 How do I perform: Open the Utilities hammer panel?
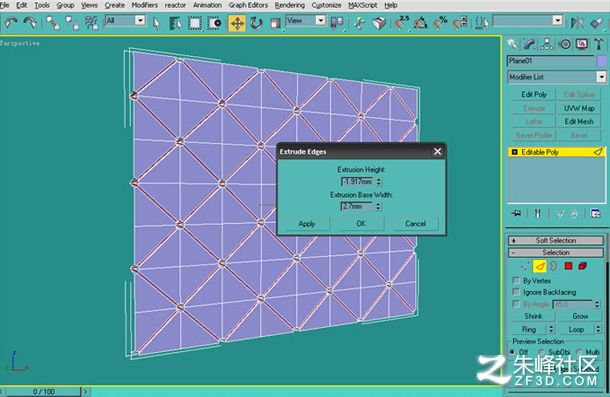tap(598, 44)
